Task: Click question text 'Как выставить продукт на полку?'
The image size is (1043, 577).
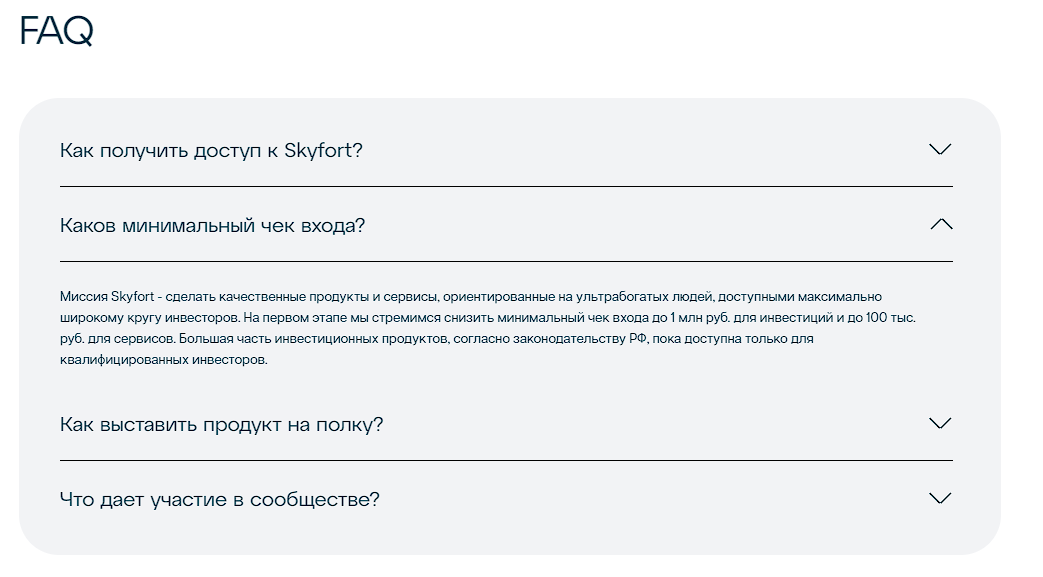Action: [x=221, y=425]
